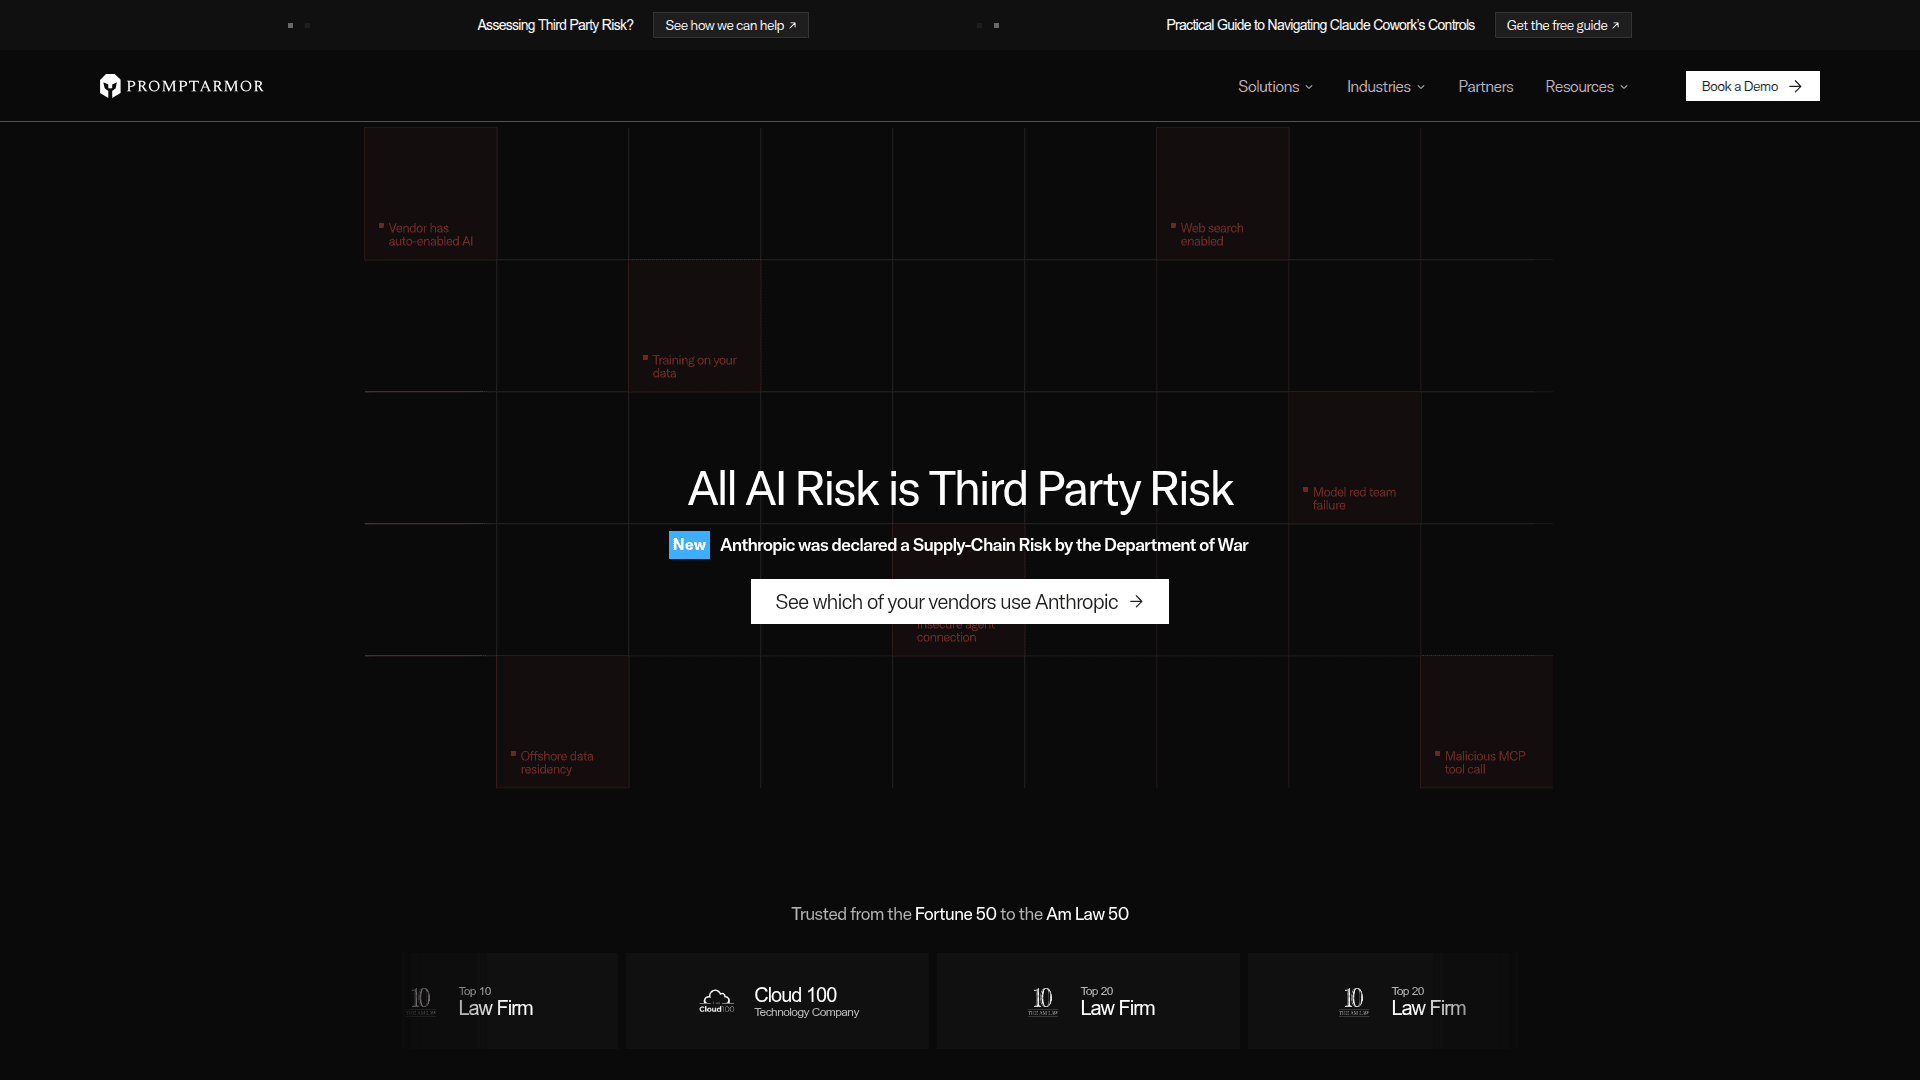
Task: Expand the Industries dropdown menu
Action: point(1385,87)
